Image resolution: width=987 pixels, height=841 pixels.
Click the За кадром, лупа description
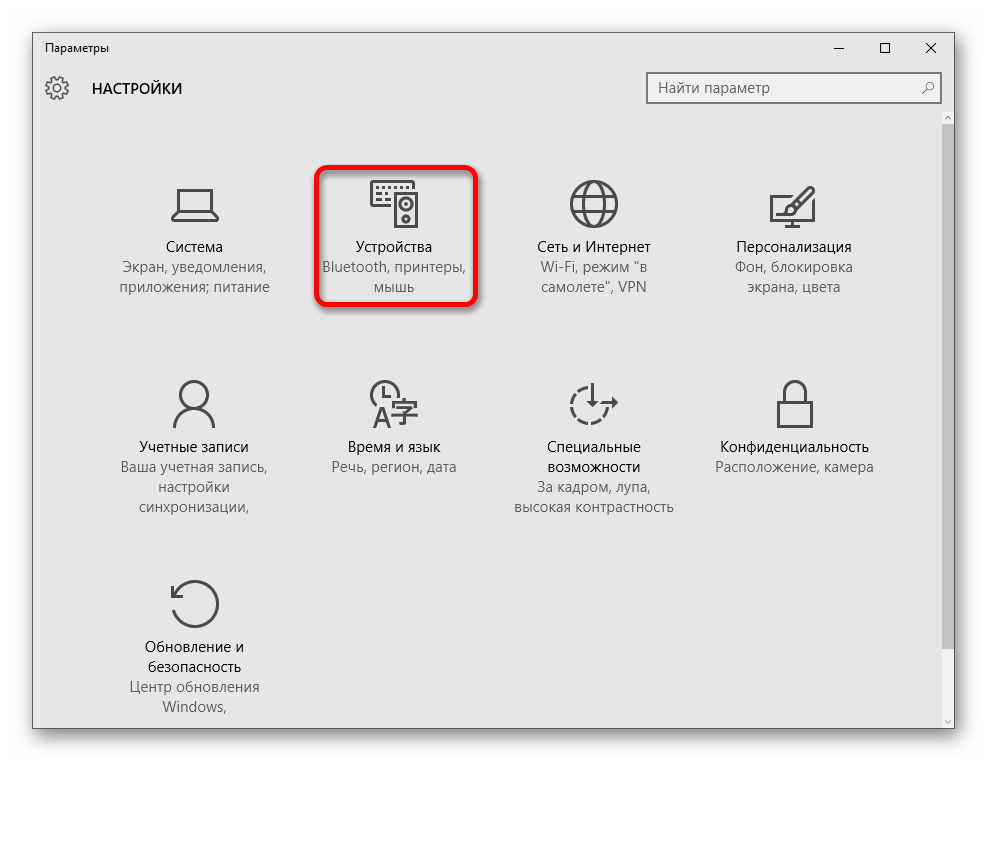(594, 497)
